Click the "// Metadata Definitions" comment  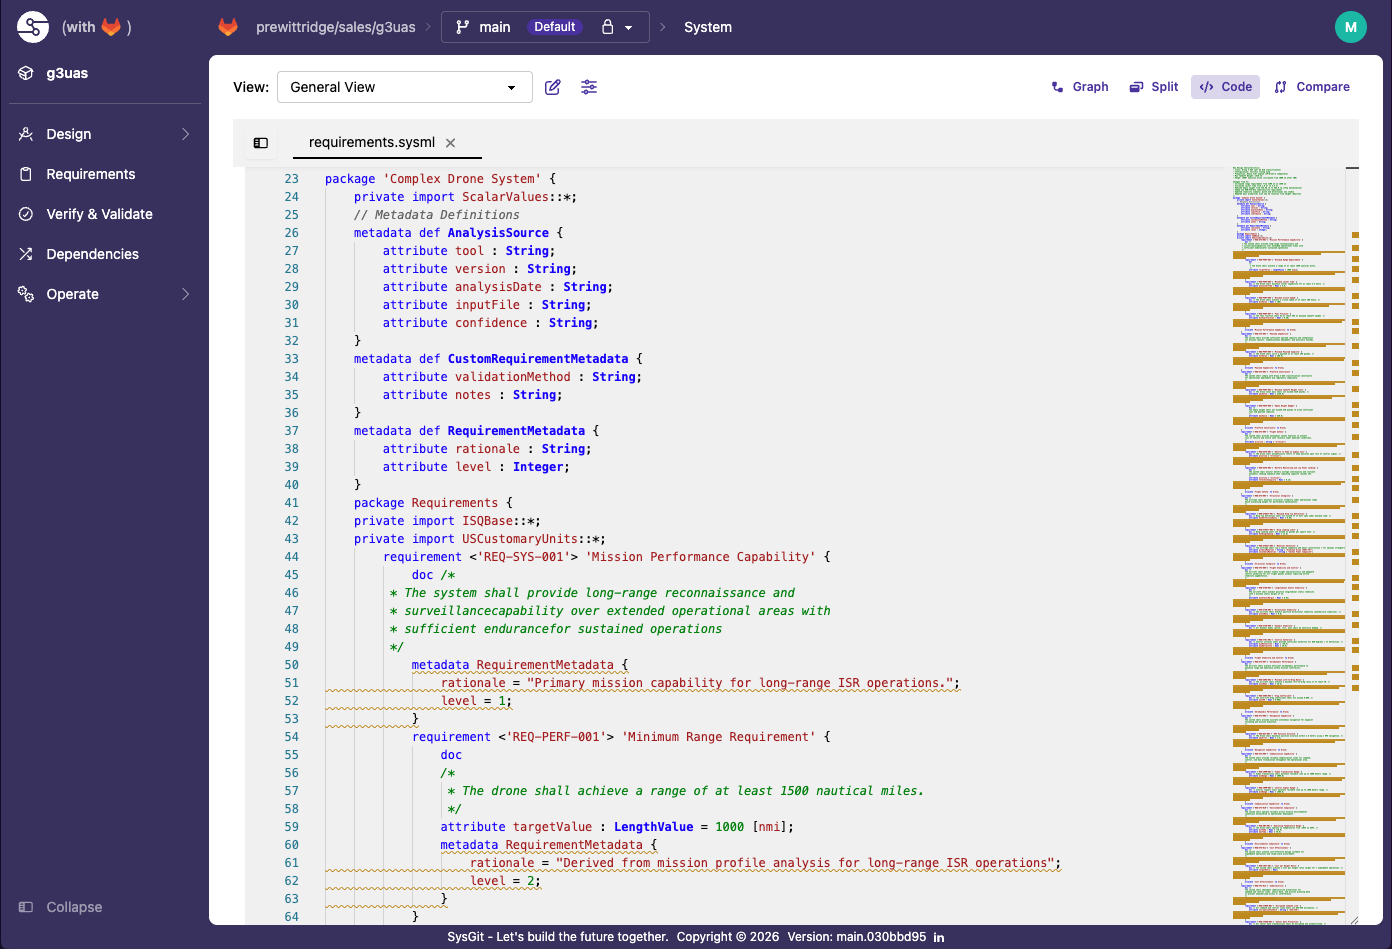click(x=437, y=215)
